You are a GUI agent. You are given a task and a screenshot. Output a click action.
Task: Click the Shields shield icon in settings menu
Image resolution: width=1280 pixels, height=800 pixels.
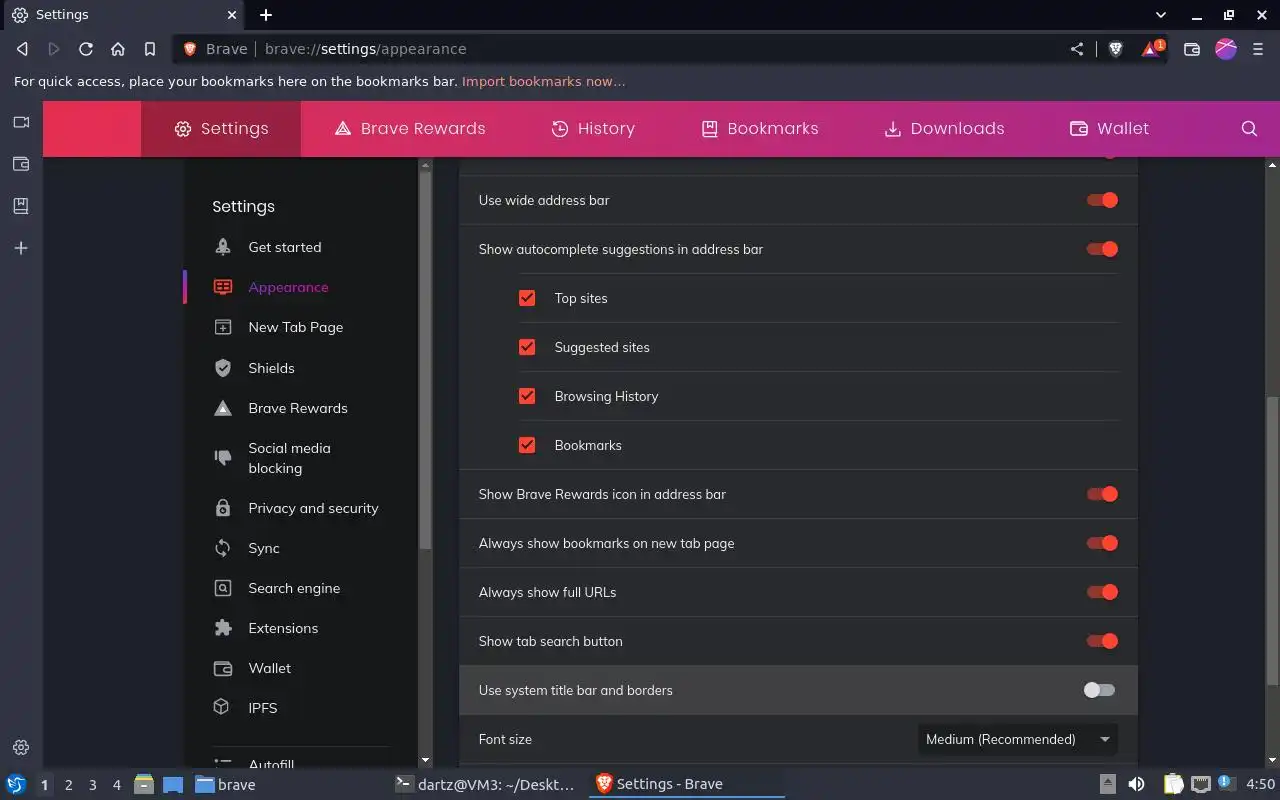(223, 368)
